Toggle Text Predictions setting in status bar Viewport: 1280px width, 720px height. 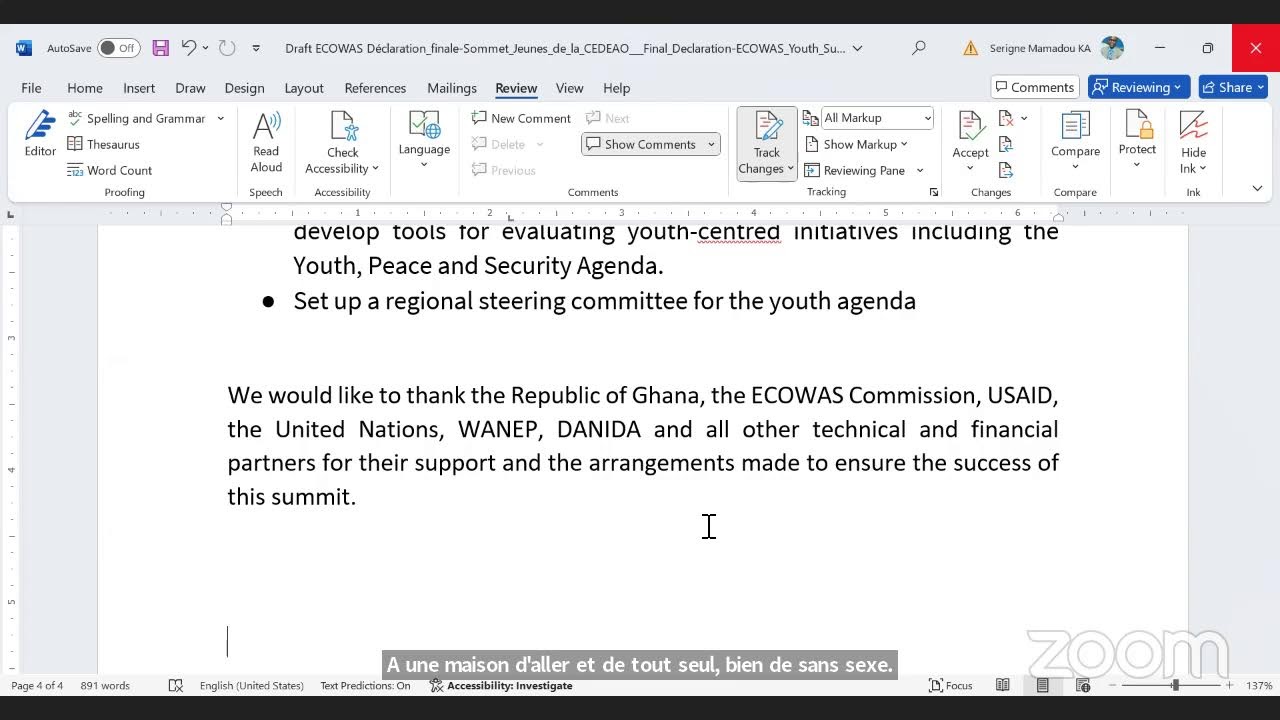[365, 685]
